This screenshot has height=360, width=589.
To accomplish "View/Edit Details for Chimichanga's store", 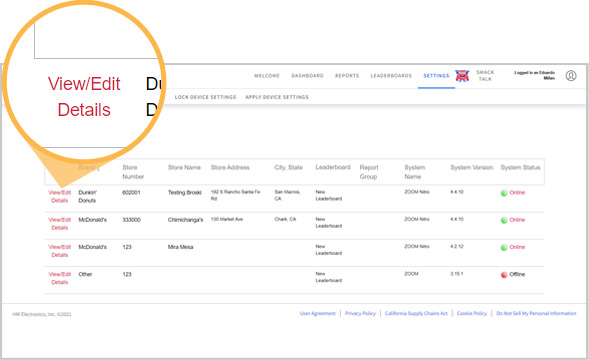I will (60, 224).
